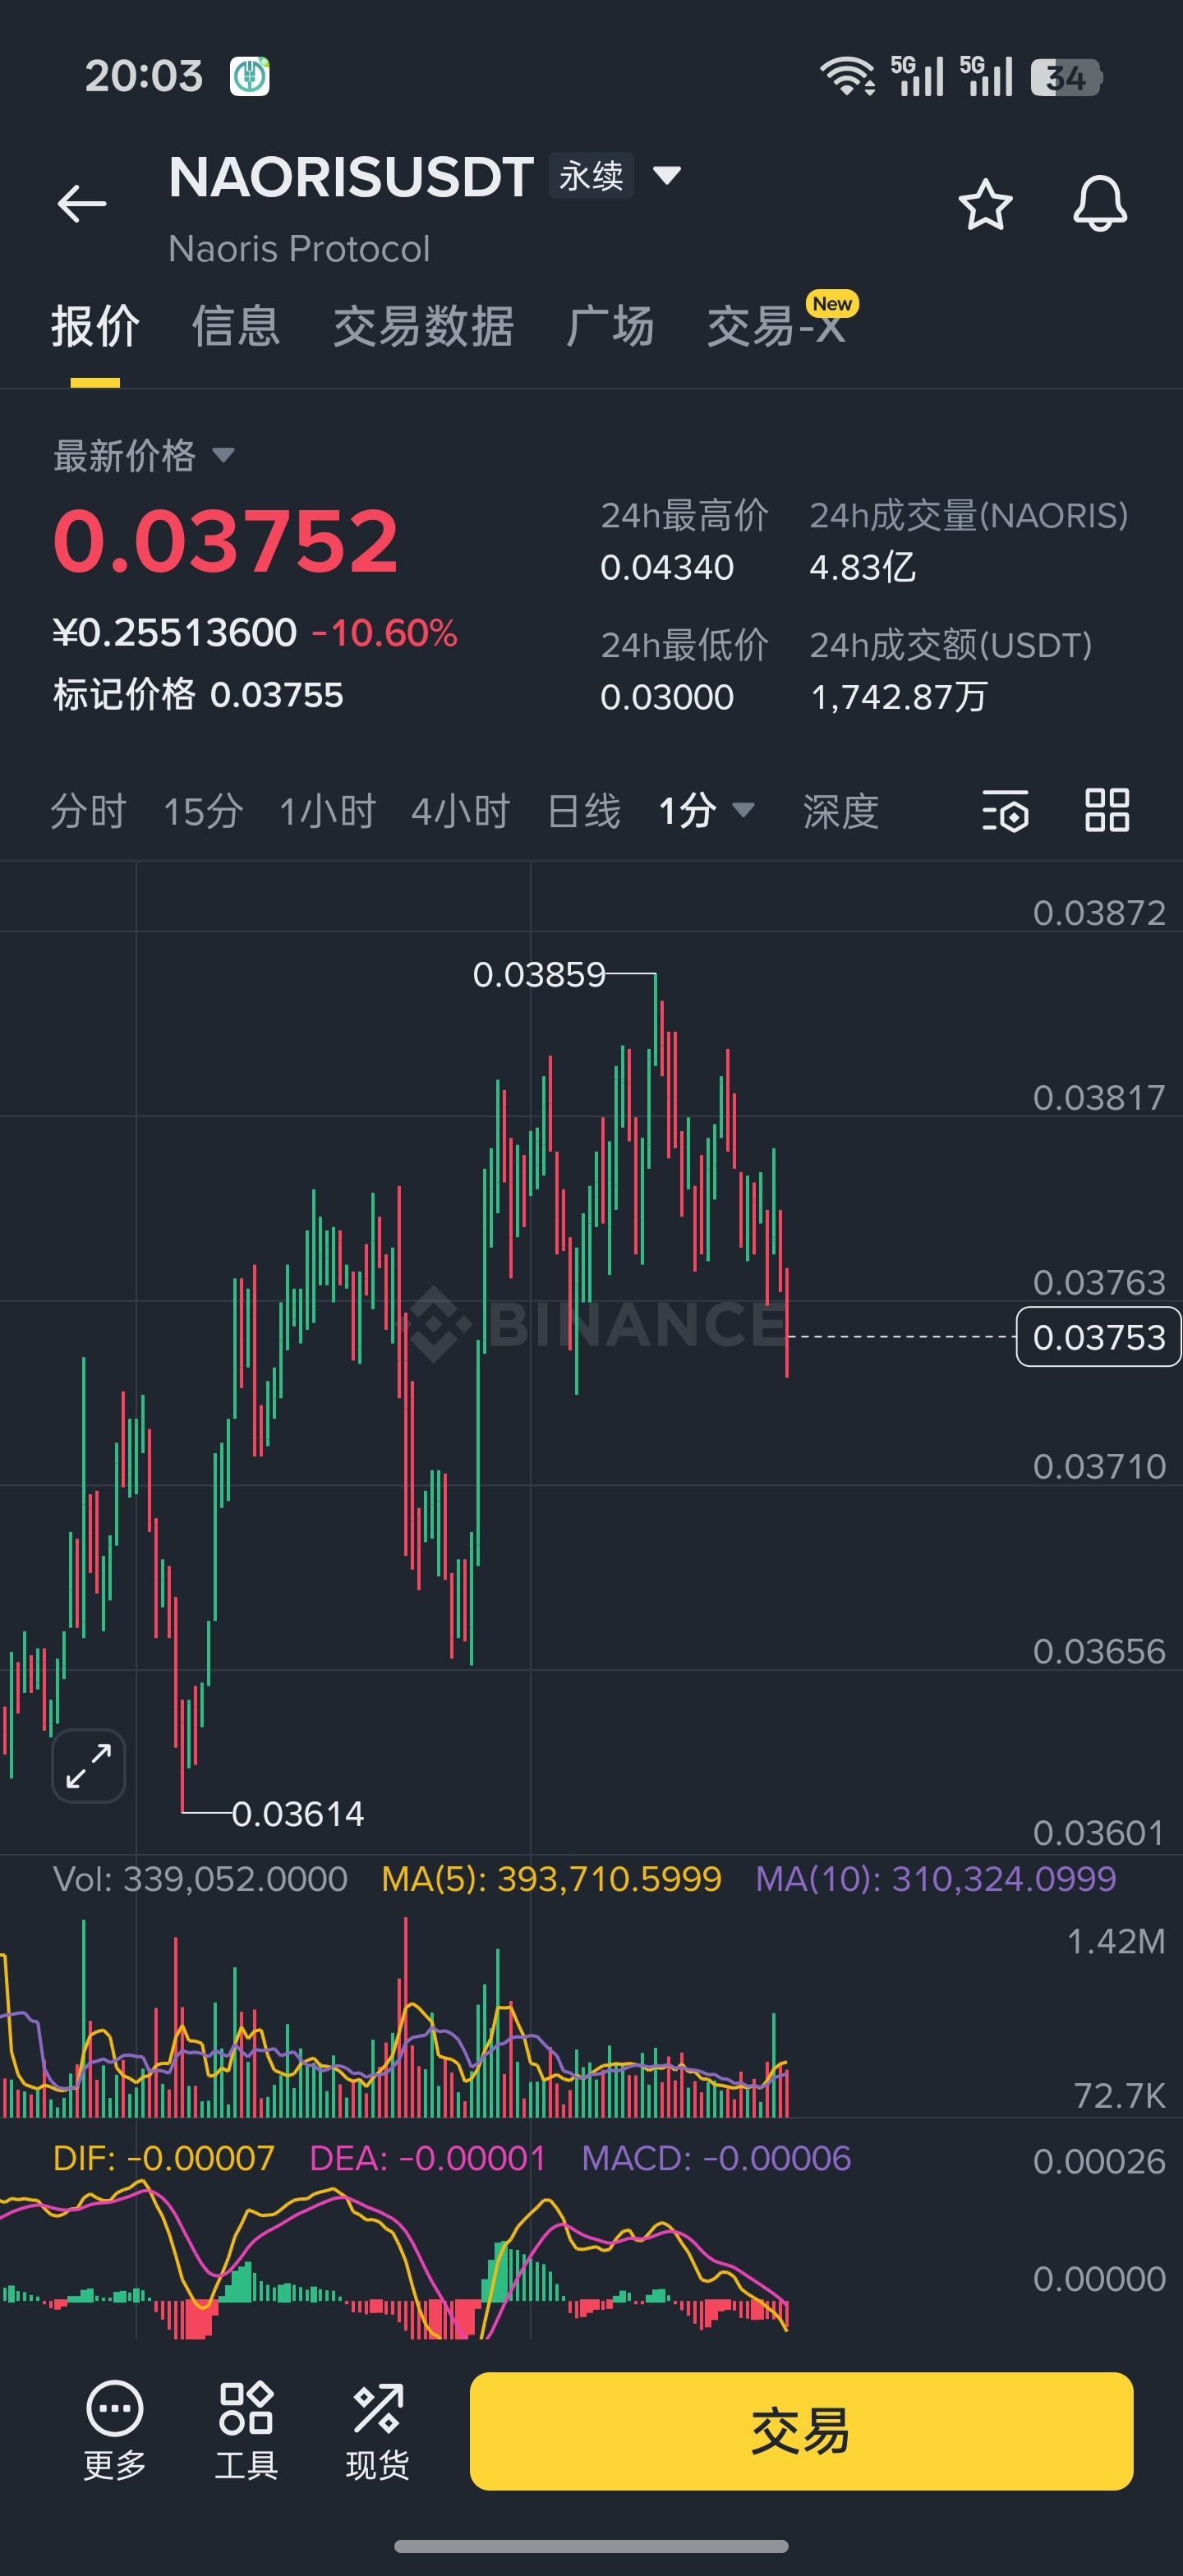Open the 更多 more menu
Image resolution: width=1183 pixels, height=2576 pixels.
tap(115, 2430)
